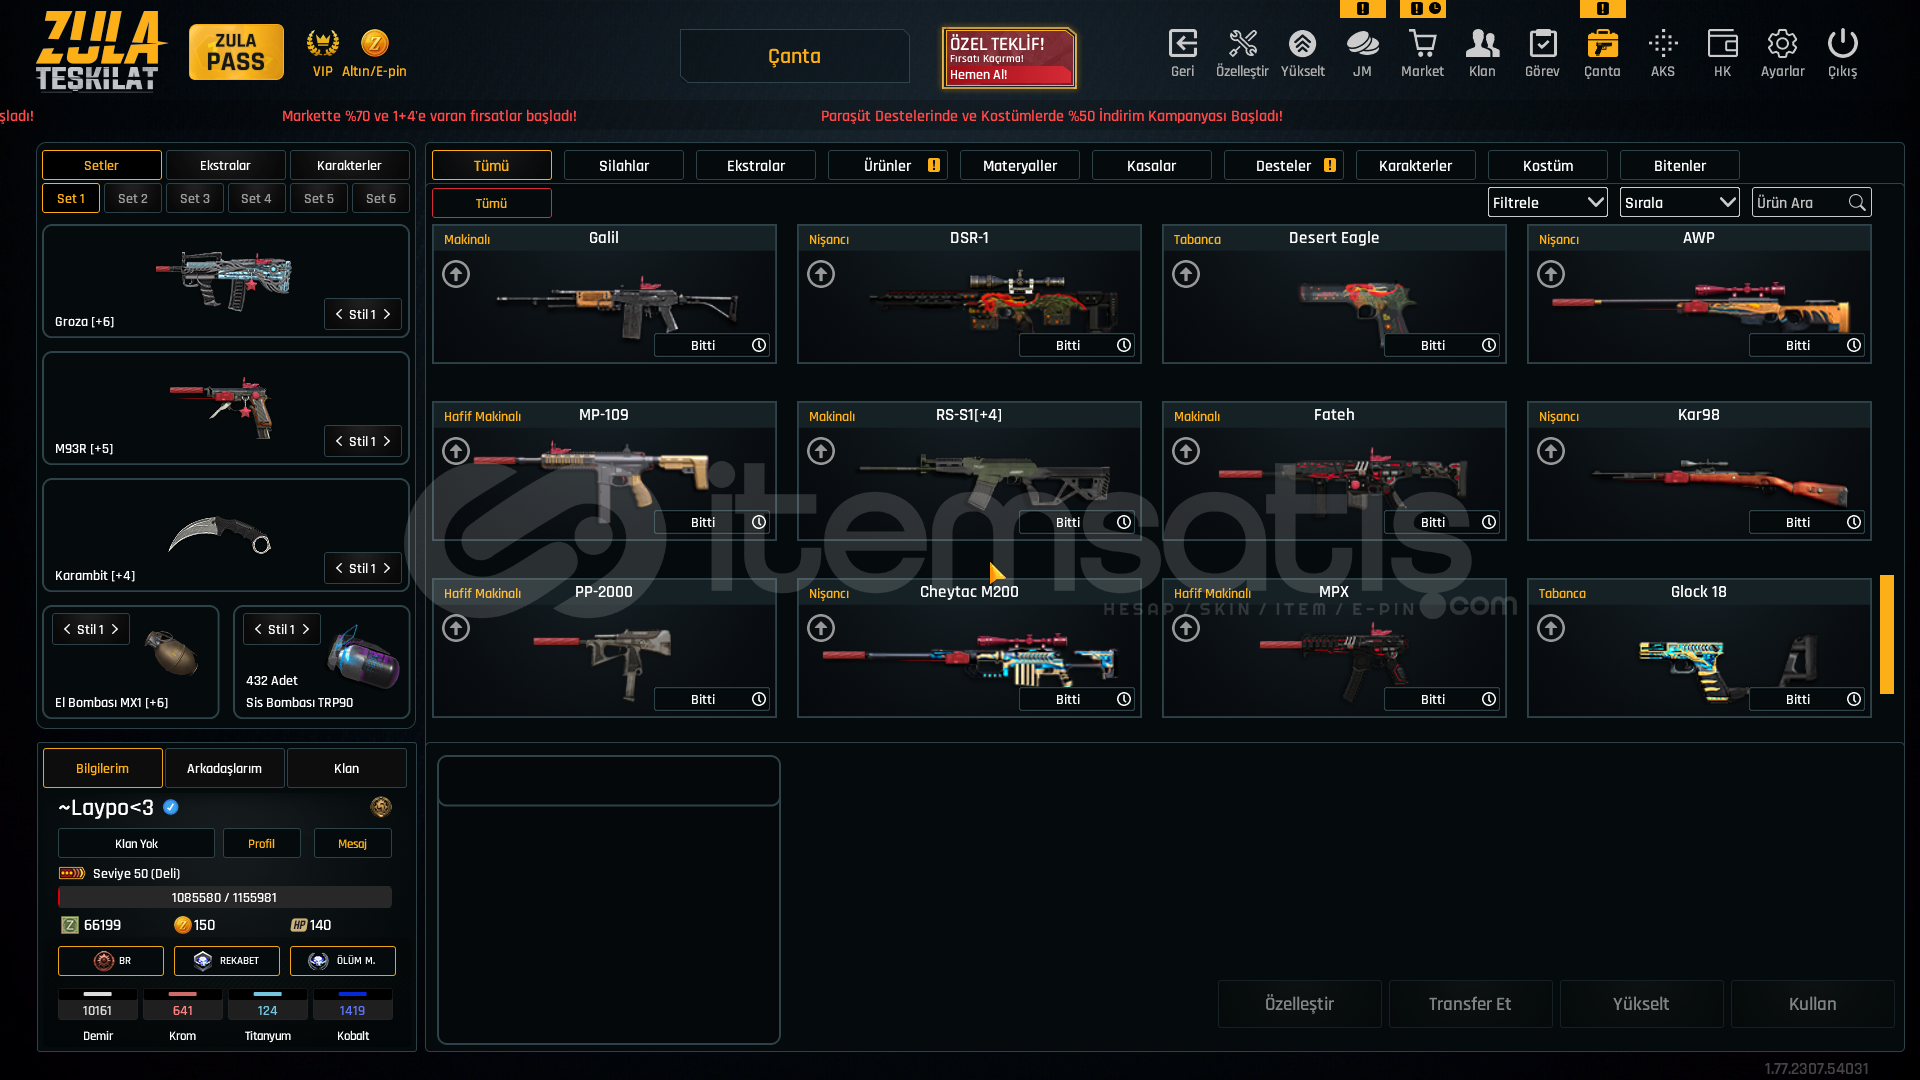Click the upgrade arrow icon on AWP card

click(x=1551, y=274)
